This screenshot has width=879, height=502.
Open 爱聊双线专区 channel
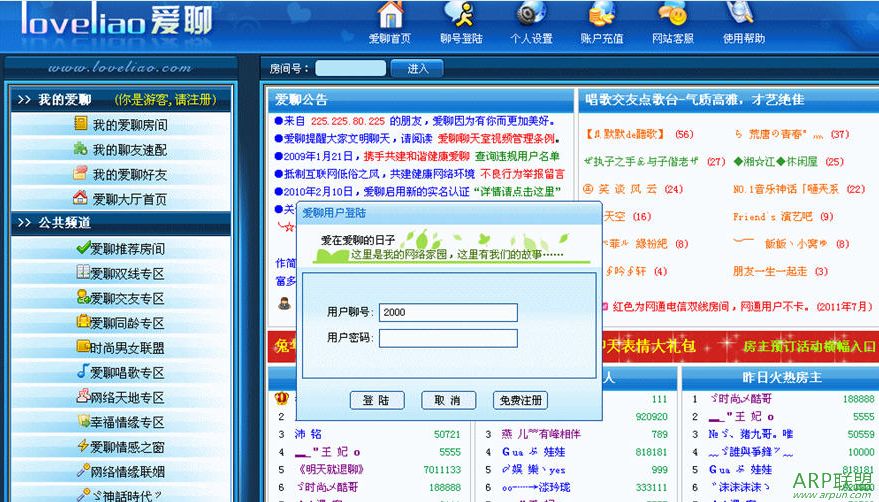(x=121, y=273)
